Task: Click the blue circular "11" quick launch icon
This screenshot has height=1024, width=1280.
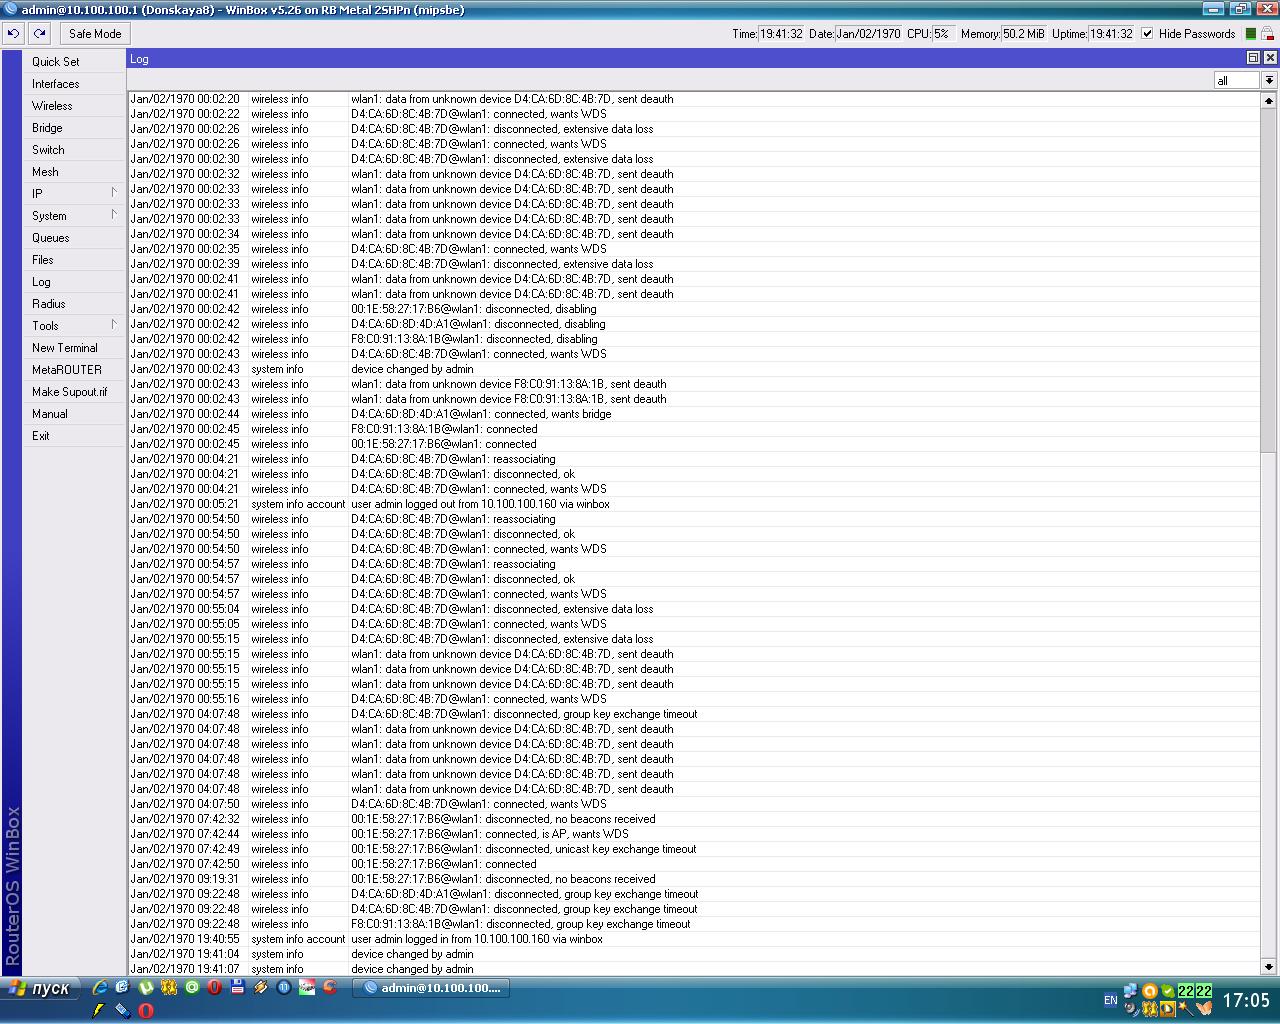Action: click(x=284, y=987)
